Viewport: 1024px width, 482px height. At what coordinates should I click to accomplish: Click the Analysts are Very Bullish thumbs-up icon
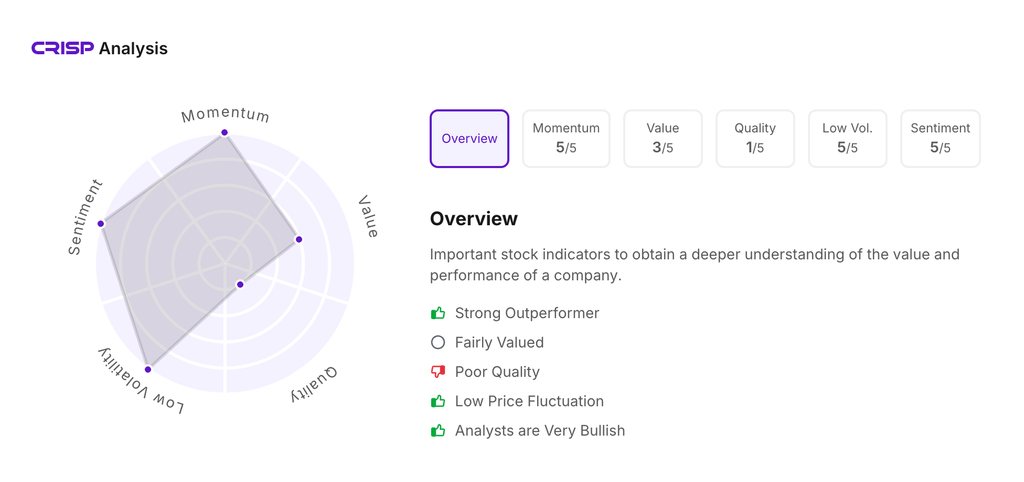(x=438, y=431)
